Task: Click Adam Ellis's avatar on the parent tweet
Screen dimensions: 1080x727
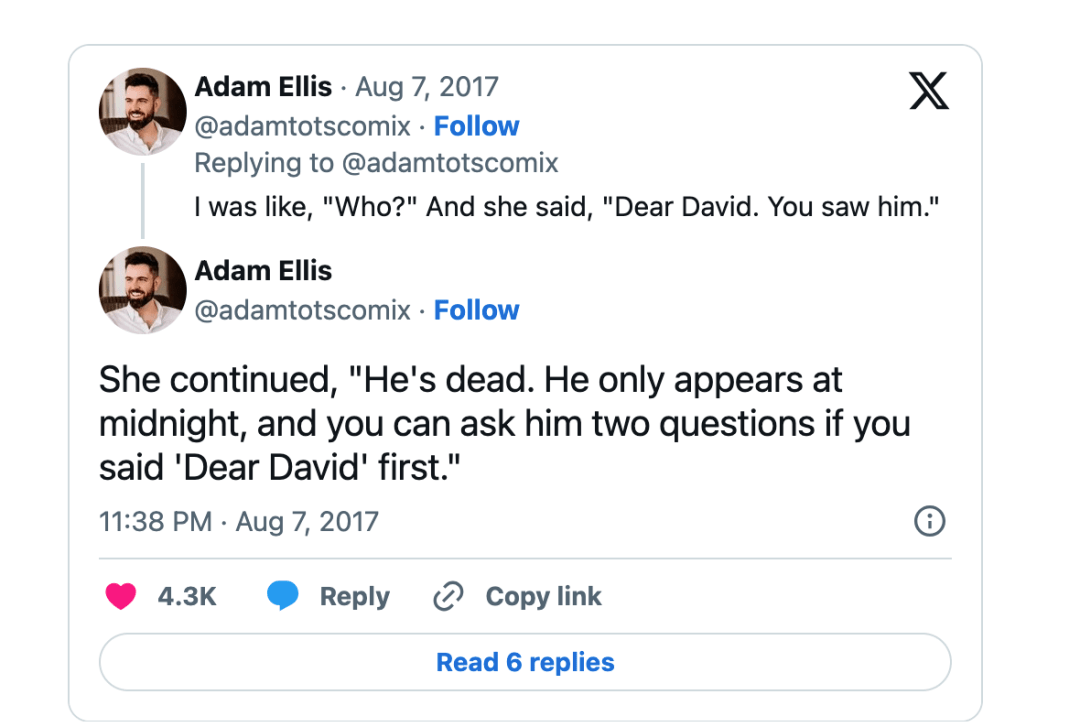Action: pos(143,111)
